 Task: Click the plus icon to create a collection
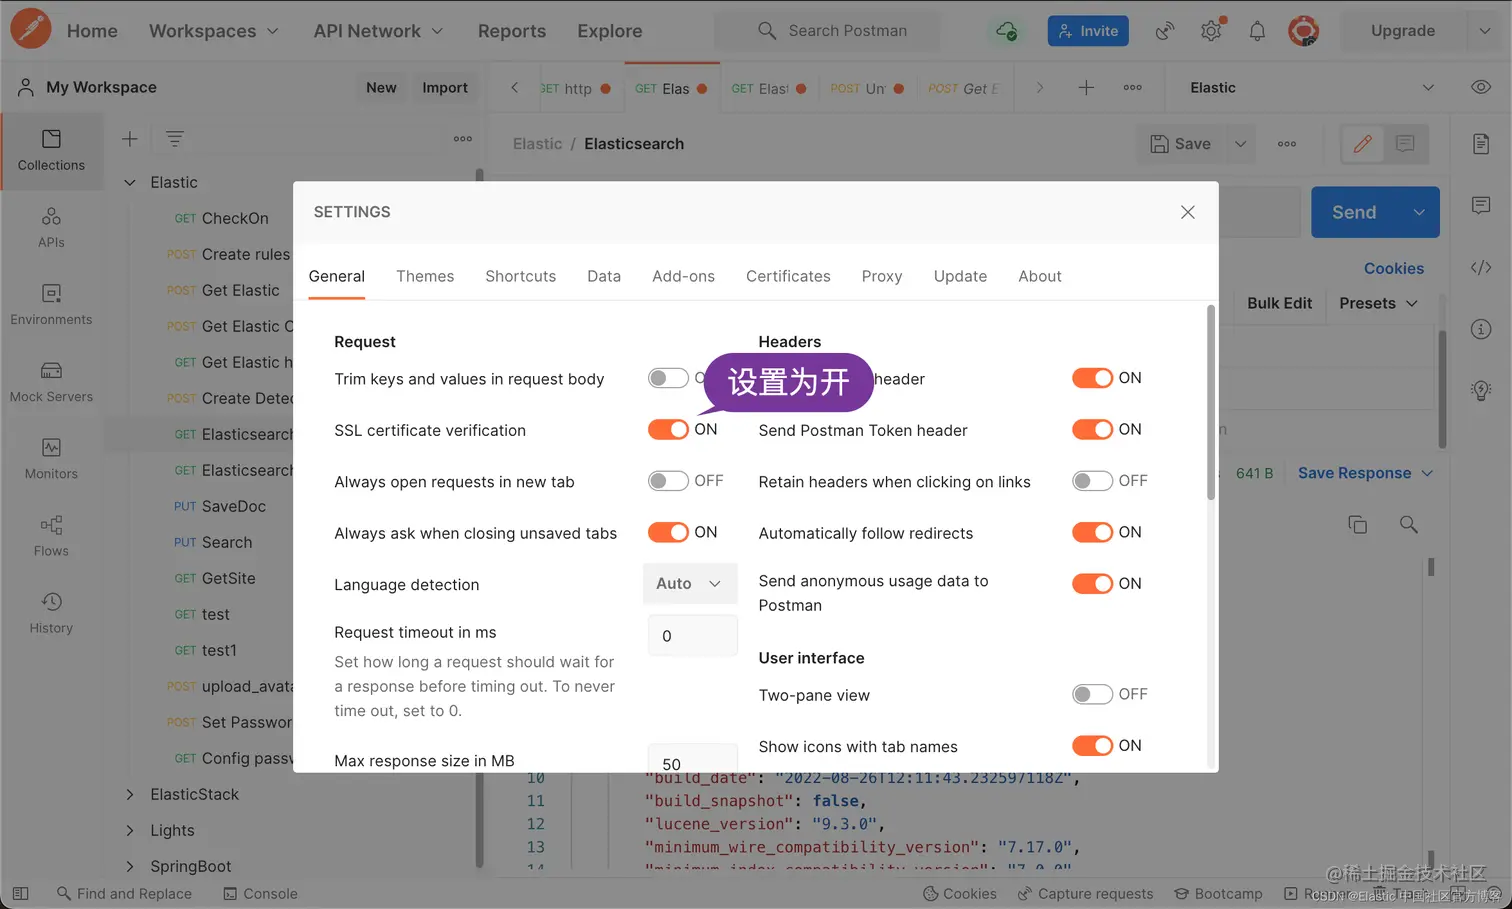pos(130,139)
